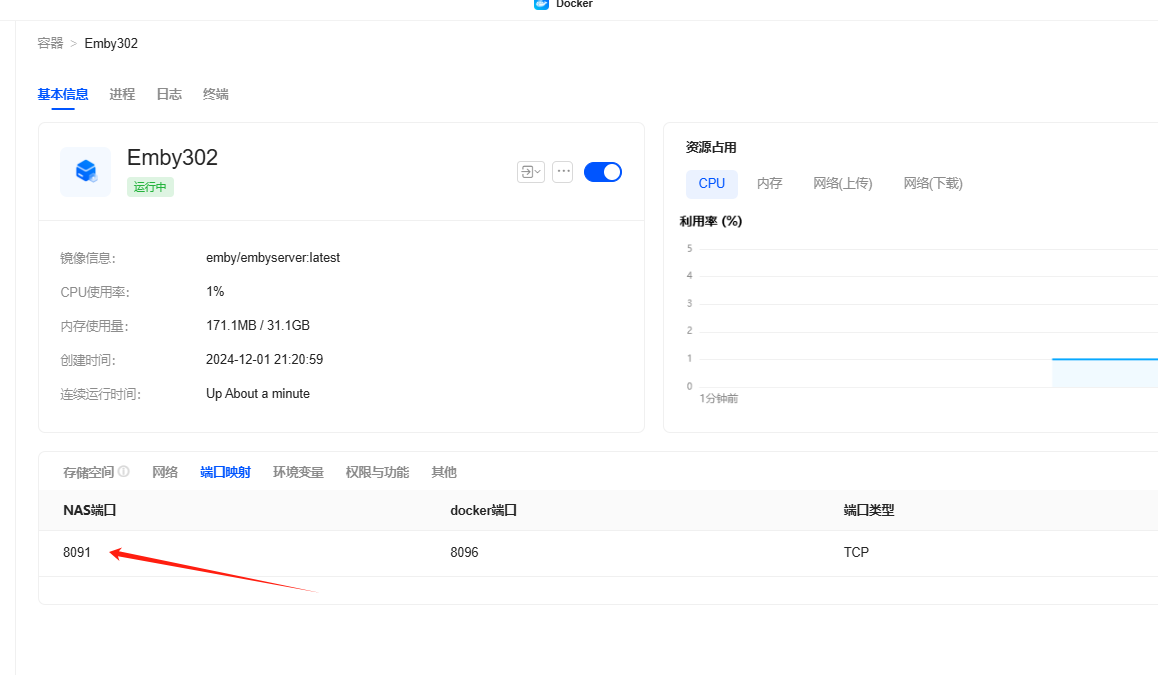Image resolution: width=1158 pixels, height=675 pixels.
Task: Click the docker端口 column header
Action: pos(484,510)
